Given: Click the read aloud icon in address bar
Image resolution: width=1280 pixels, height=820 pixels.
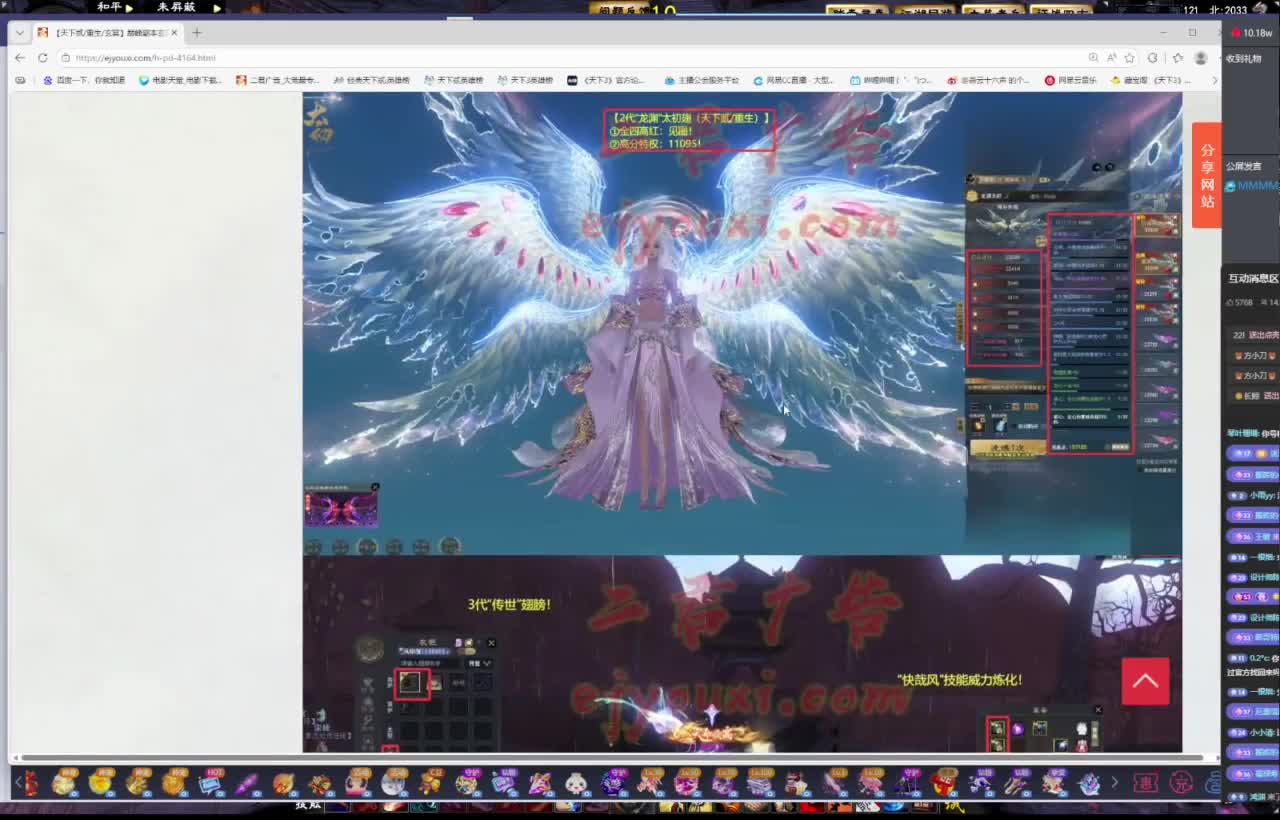Looking at the screenshot, I should click(1111, 58).
